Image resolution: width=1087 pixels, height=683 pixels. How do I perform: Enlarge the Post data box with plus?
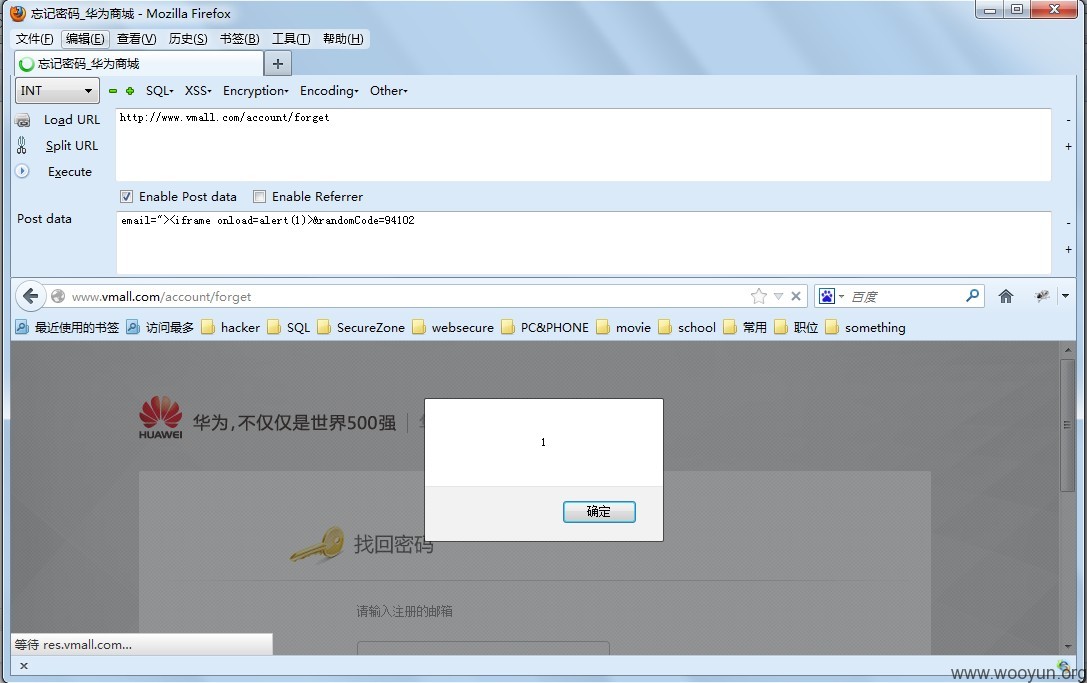1068,249
